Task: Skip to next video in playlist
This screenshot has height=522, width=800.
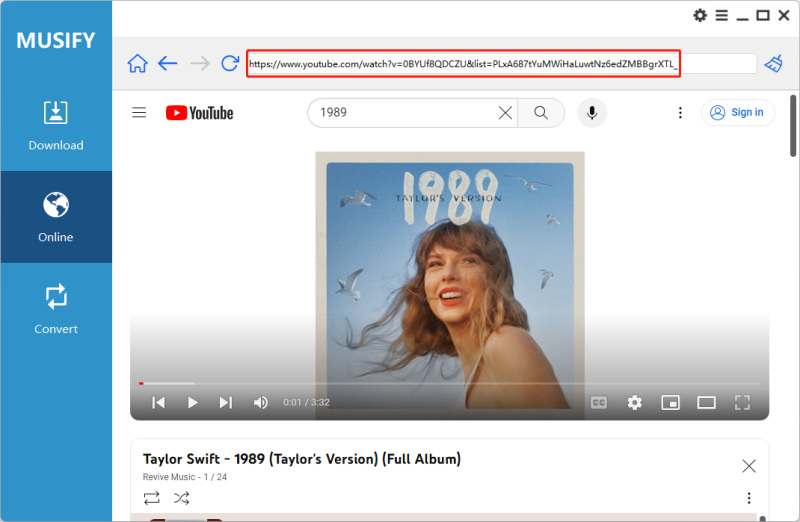Action: (226, 403)
